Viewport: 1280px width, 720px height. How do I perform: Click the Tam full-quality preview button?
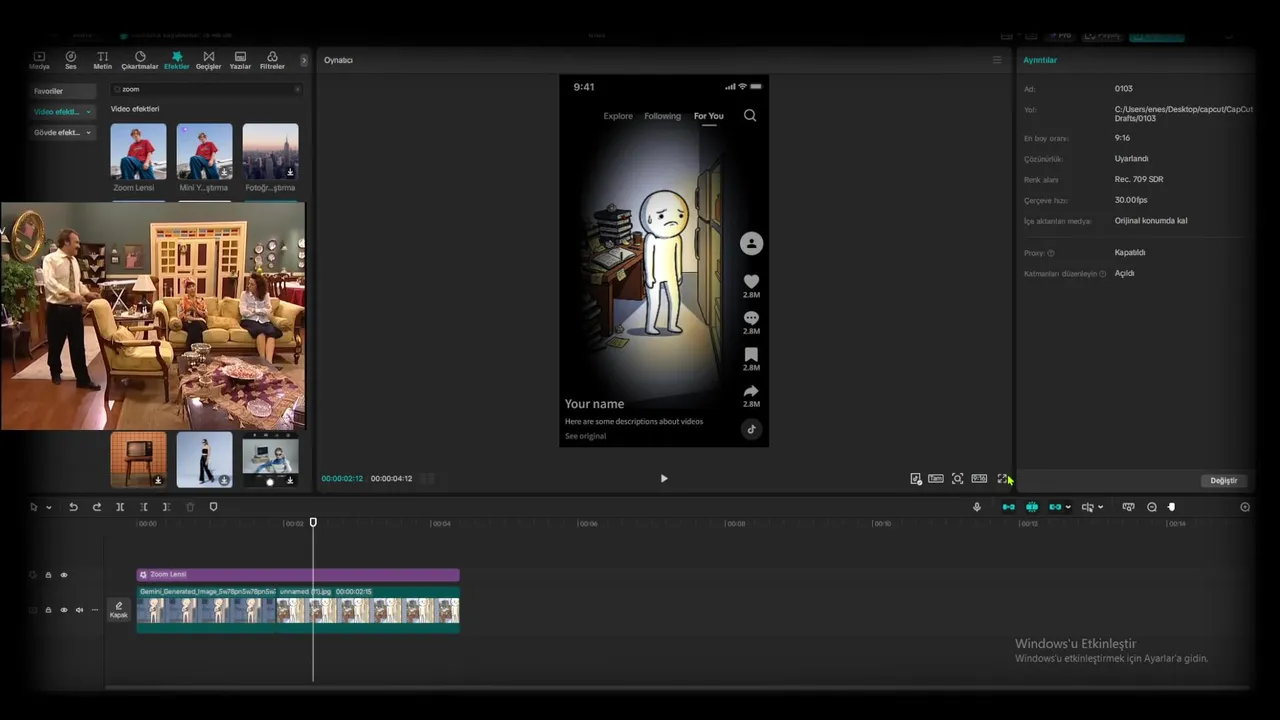pyautogui.click(x=936, y=479)
